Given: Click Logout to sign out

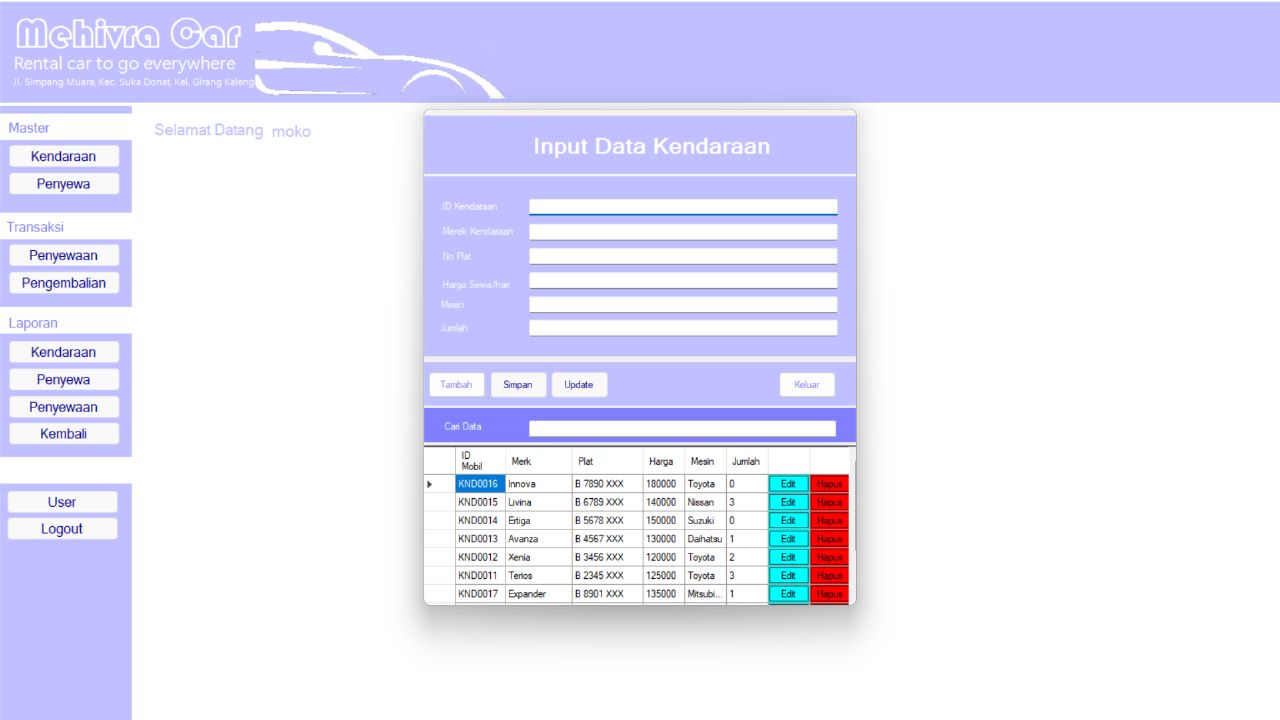Looking at the screenshot, I should point(62,528).
